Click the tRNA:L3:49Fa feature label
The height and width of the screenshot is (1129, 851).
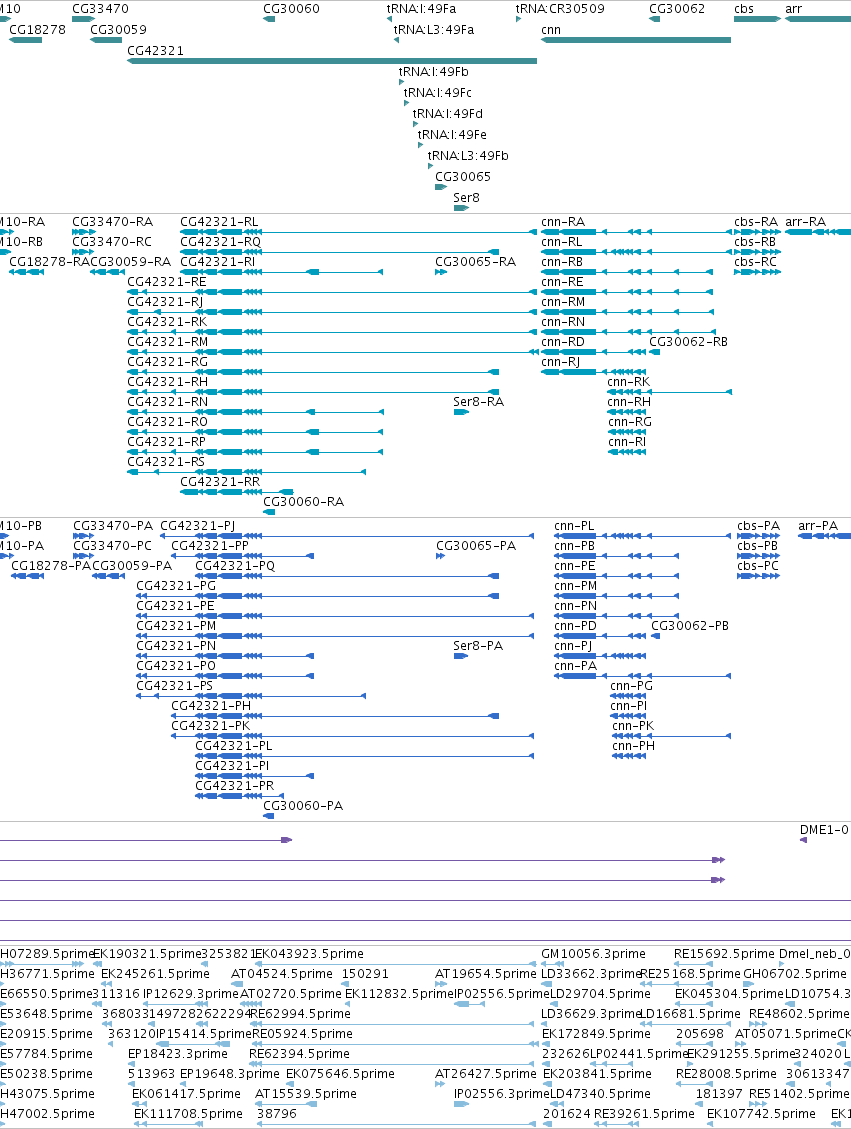pyautogui.click(x=434, y=30)
